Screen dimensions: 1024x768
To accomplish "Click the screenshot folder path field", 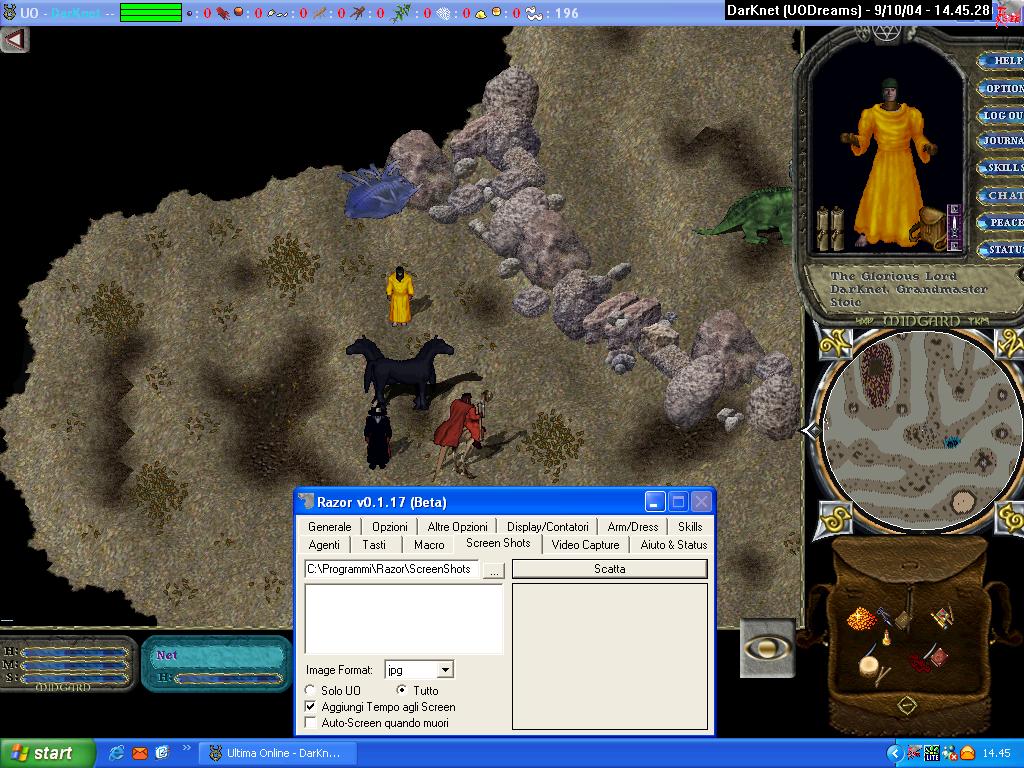I will 392,569.
